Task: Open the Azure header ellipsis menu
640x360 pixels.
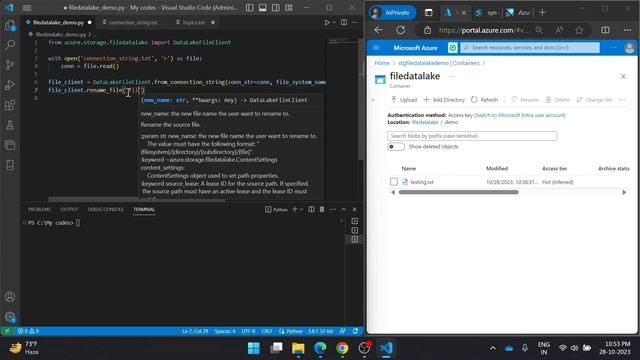Action: click(x=613, y=48)
